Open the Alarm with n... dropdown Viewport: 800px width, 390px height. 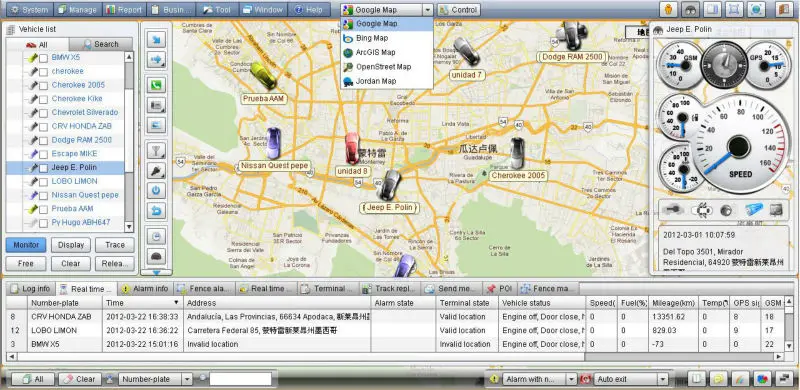click(571, 379)
